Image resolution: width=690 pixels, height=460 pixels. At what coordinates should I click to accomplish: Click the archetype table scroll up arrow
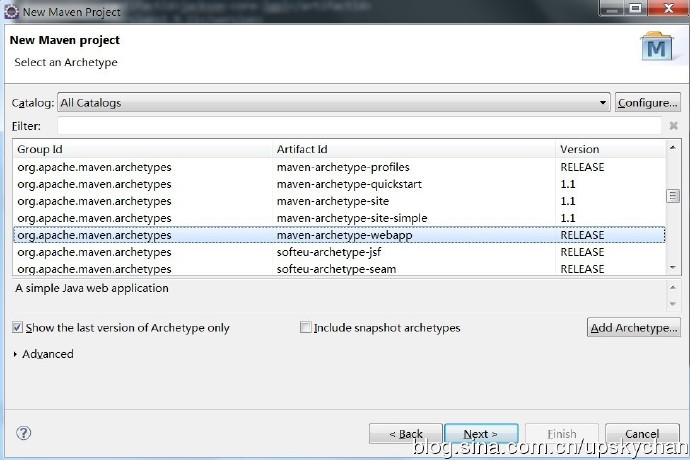[x=673, y=147]
